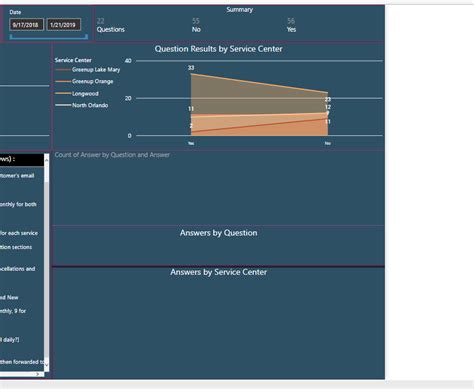Click the 33 data label in chart
Screen dimensions: 474x389
191,68
